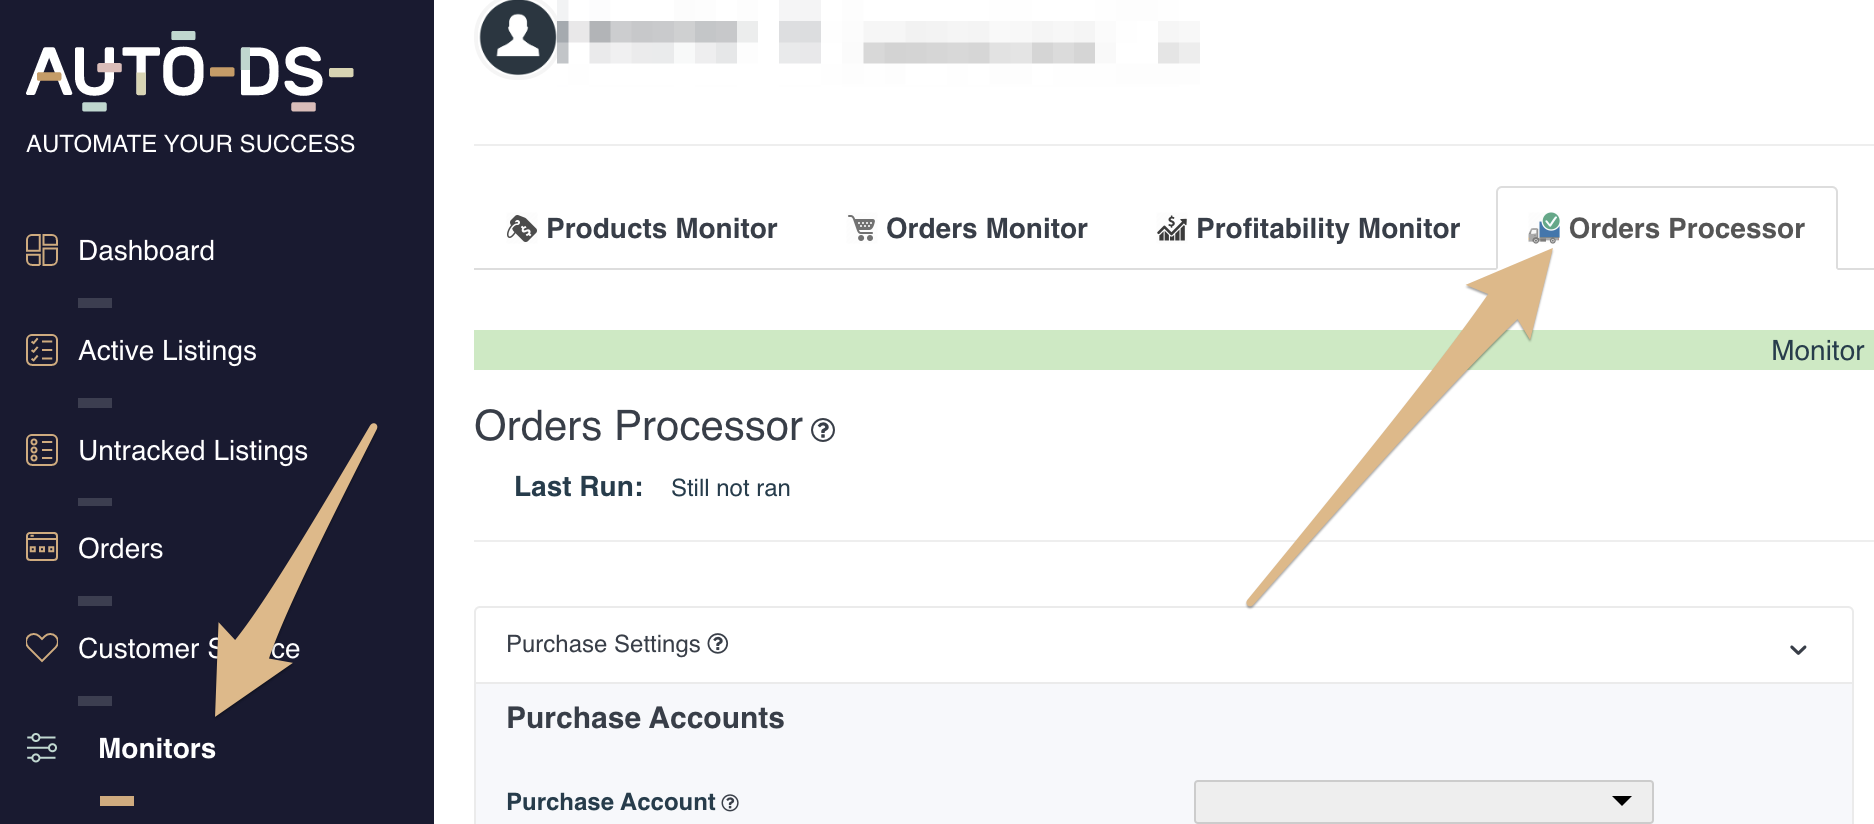Open the Purchase Account dropdown
Screen dimensions: 1874x824
[1423, 802]
